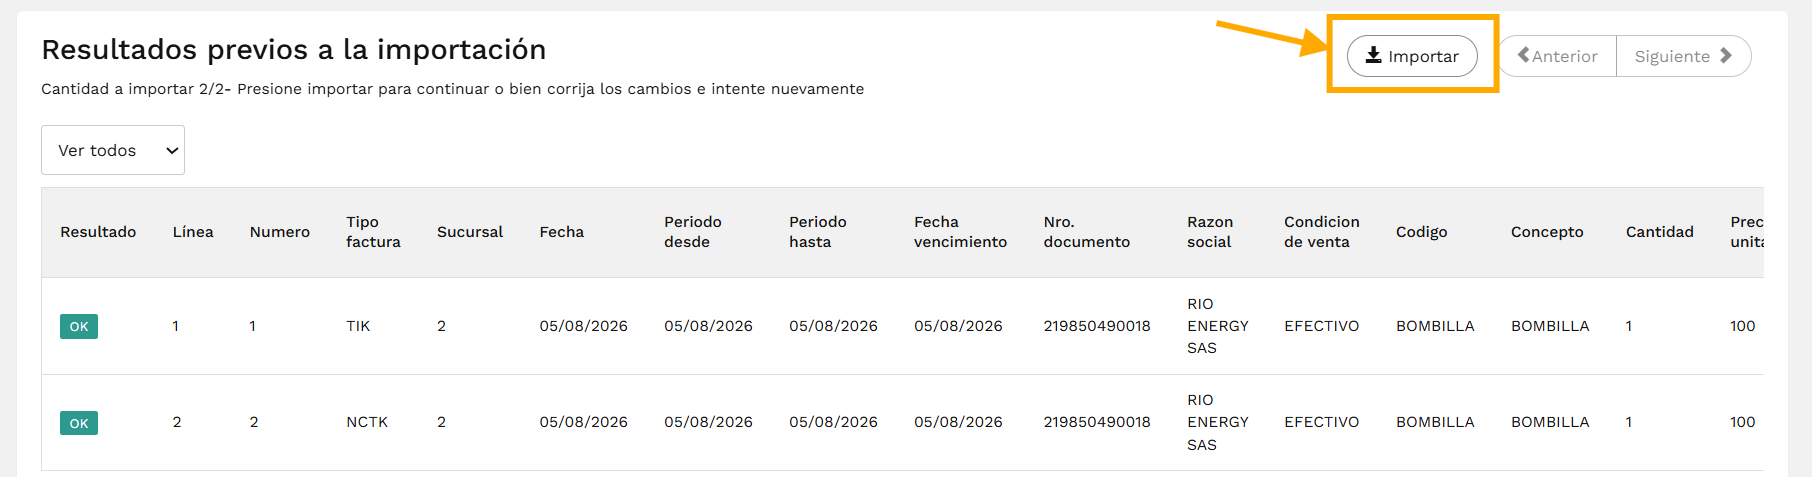Viewport: 1812px width, 477px height.
Task: Click RIO ENERGY SAS in first row
Action: (x=1218, y=326)
